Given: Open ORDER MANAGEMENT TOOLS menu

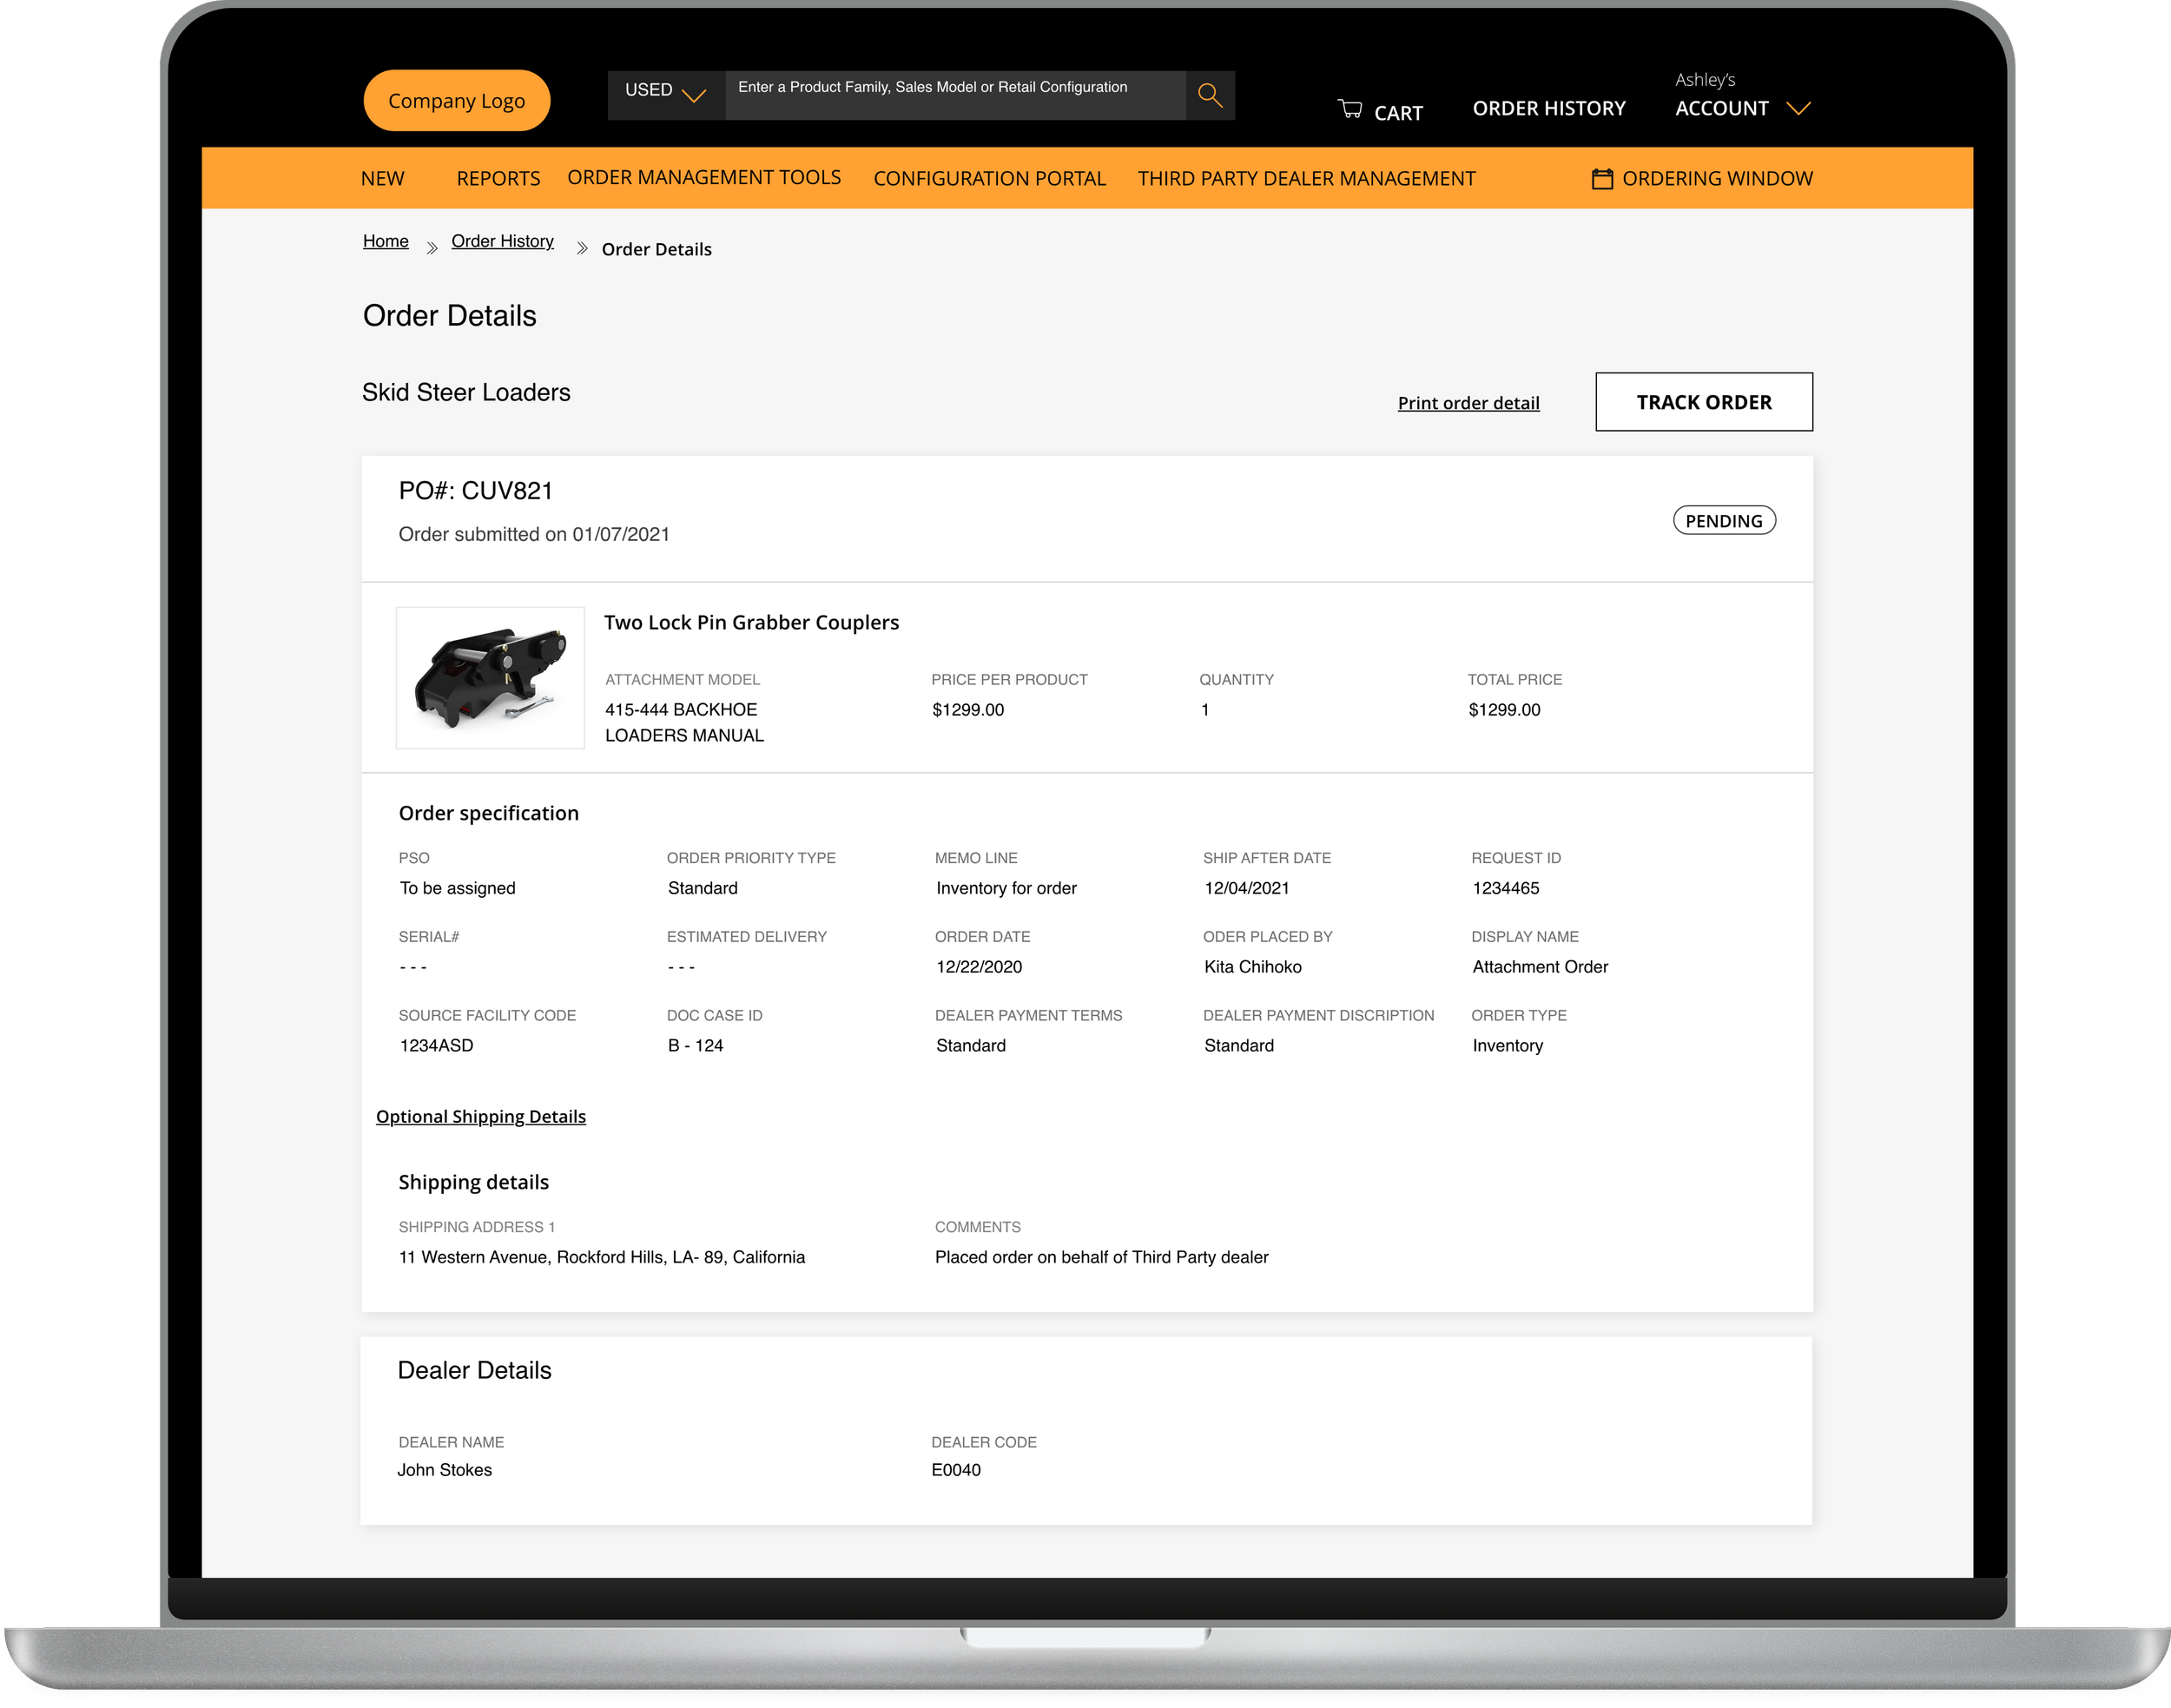Looking at the screenshot, I should pos(704,178).
